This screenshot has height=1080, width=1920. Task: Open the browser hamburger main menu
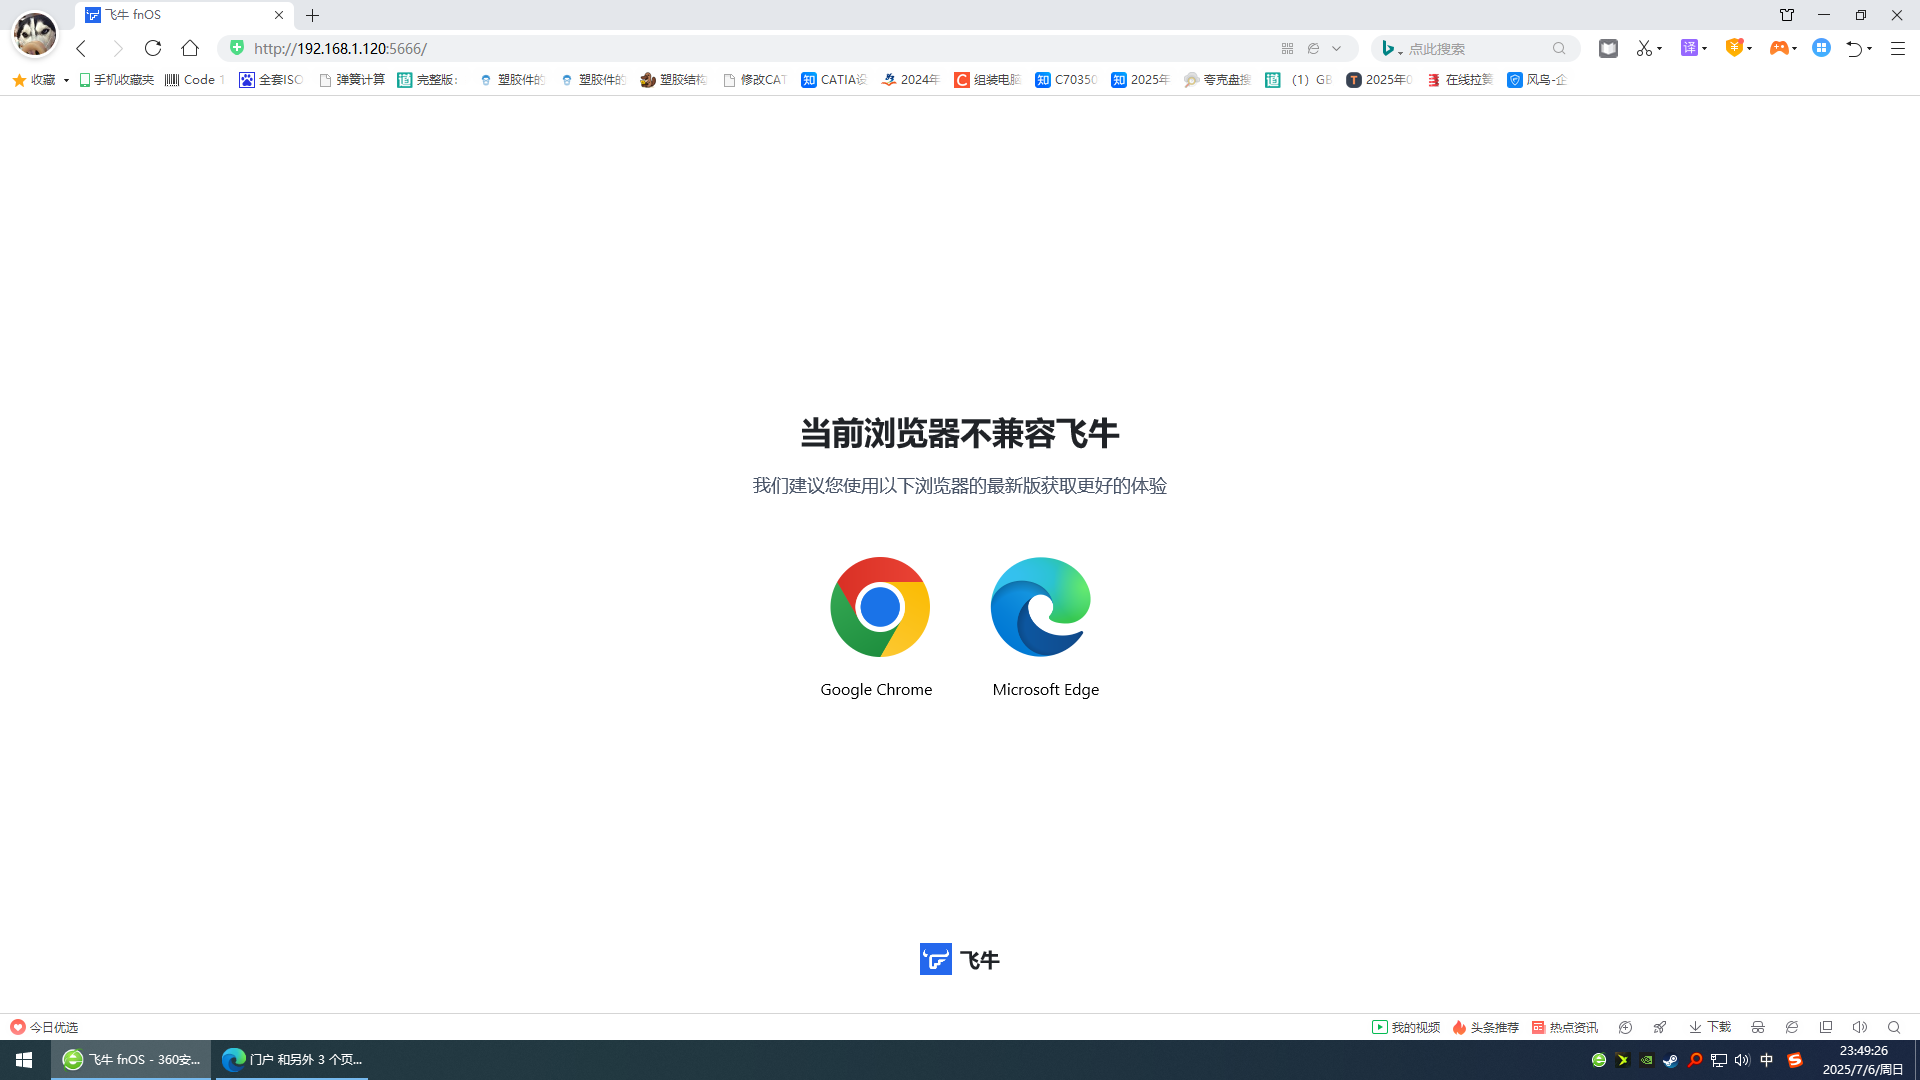[x=1898, y=48]
